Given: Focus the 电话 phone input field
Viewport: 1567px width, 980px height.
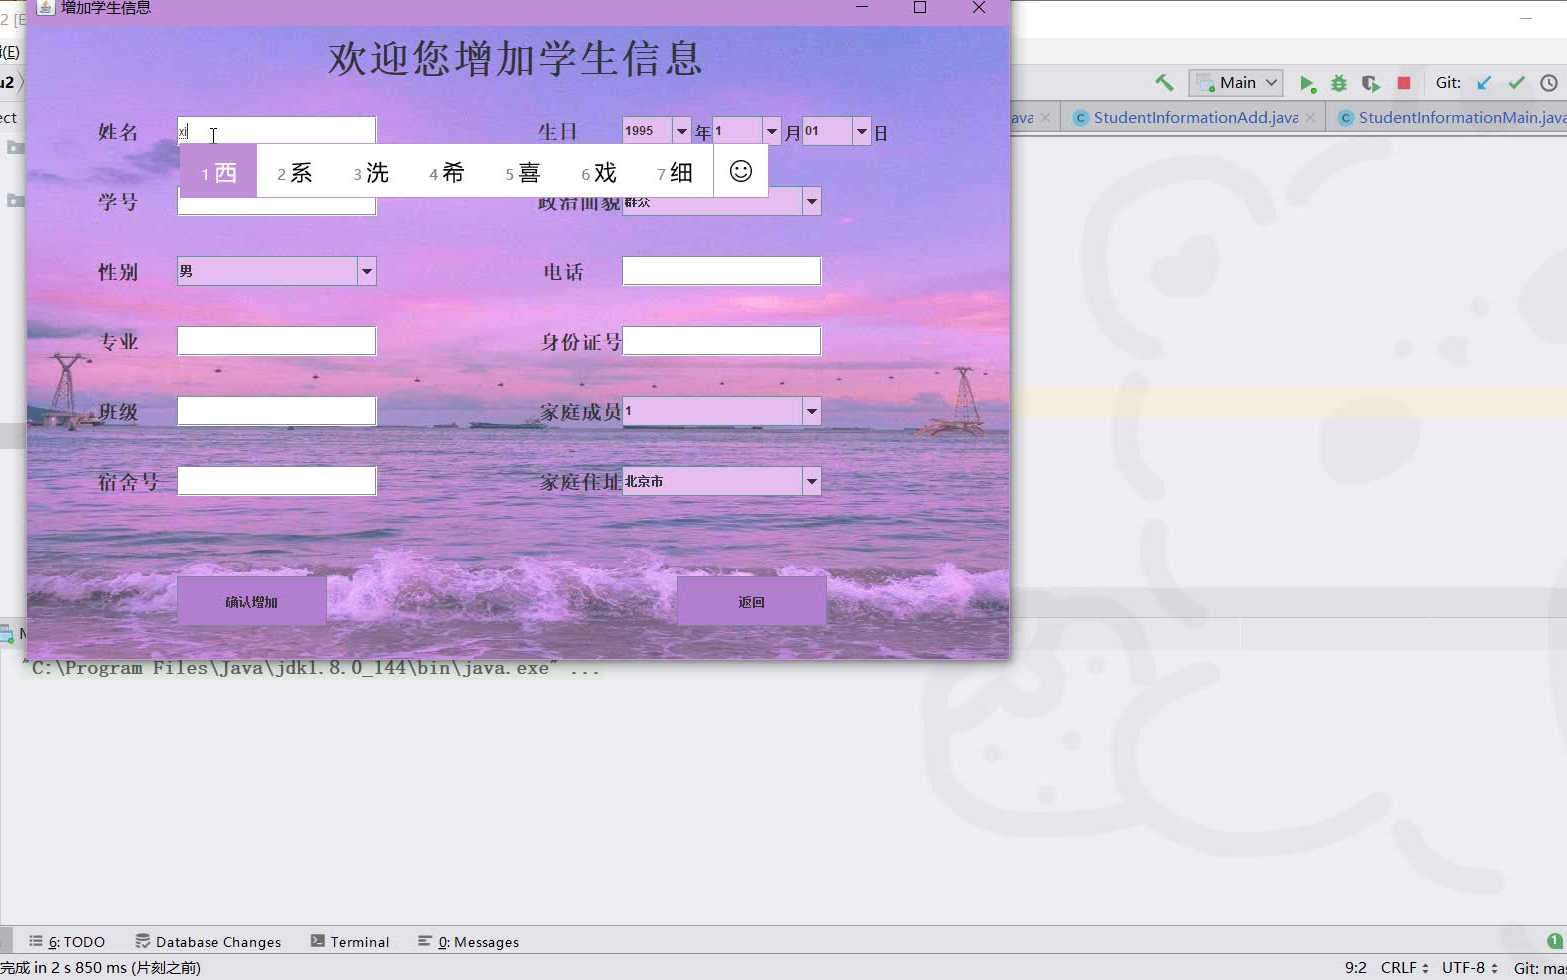Looking at the screenshot, I should coord(722,271).
